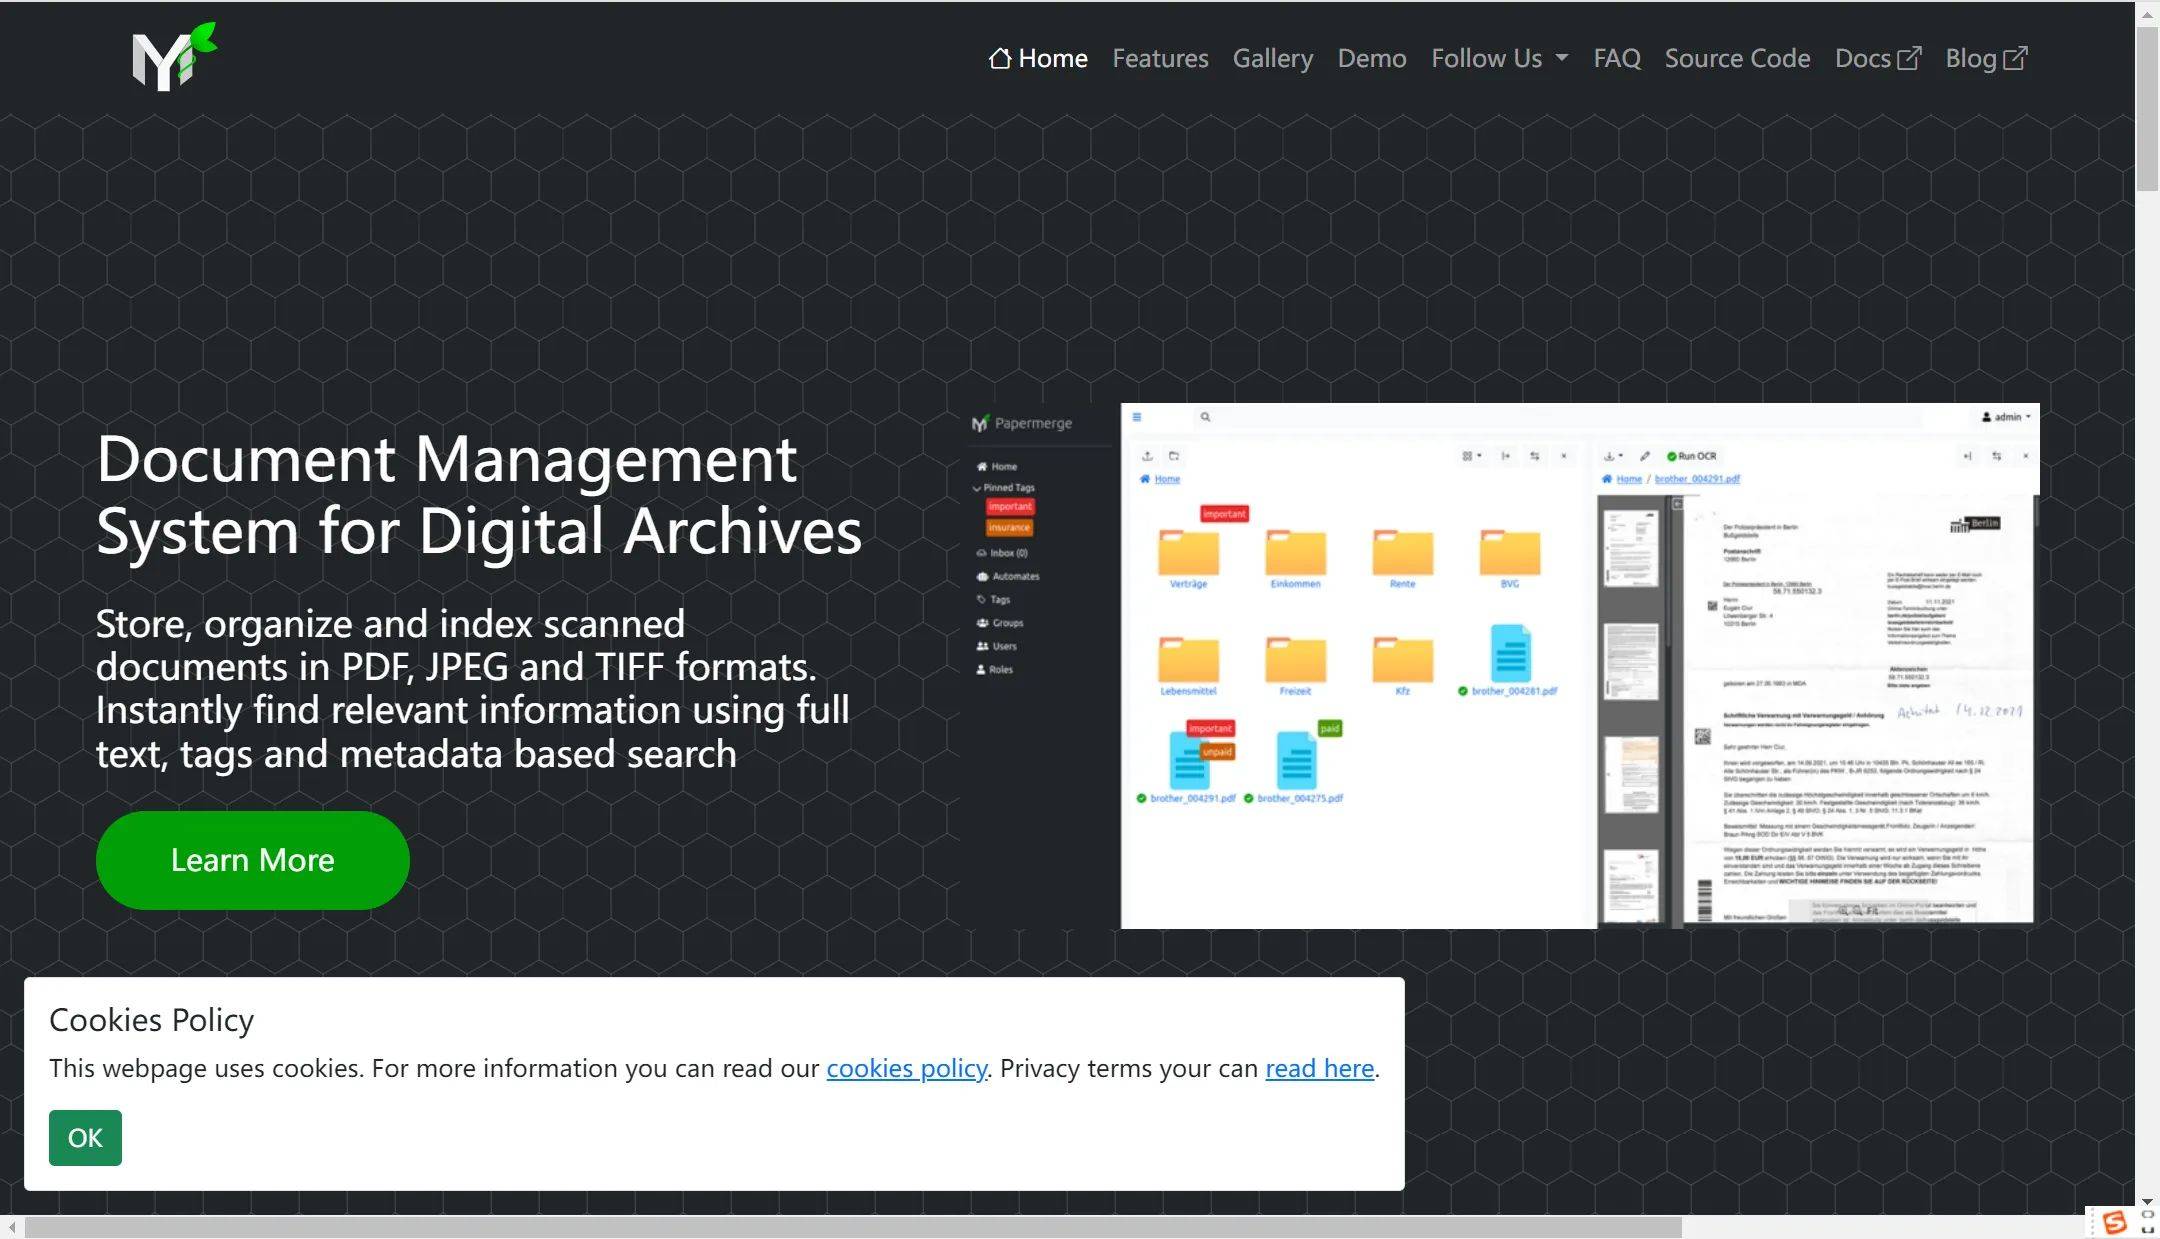Click the Cookies Policy heading
The image size is (2160, 1239).
tap(151, 1020)
